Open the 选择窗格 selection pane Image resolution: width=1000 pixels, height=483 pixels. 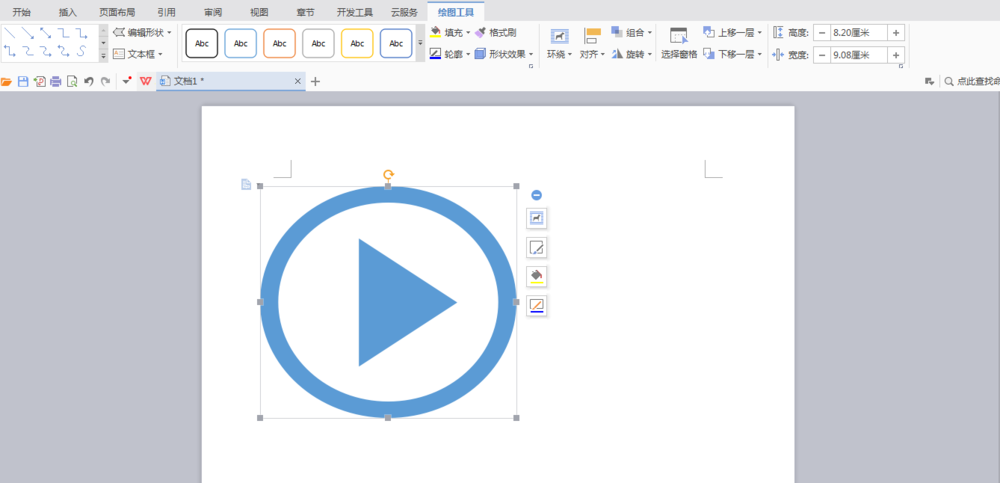click(679, 42)
